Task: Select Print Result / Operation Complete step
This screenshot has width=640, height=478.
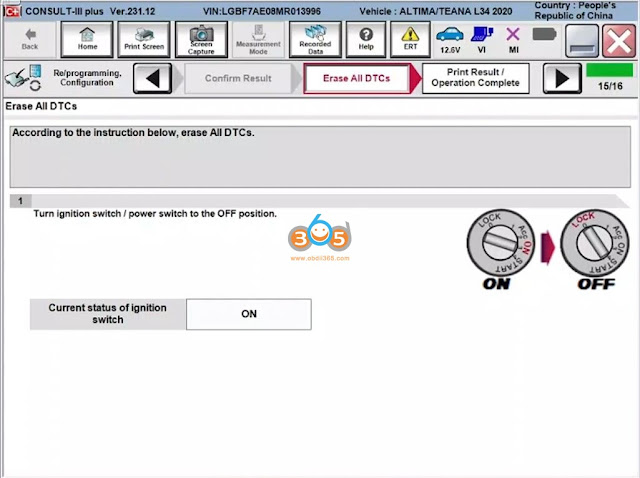Action: [476, 78]
